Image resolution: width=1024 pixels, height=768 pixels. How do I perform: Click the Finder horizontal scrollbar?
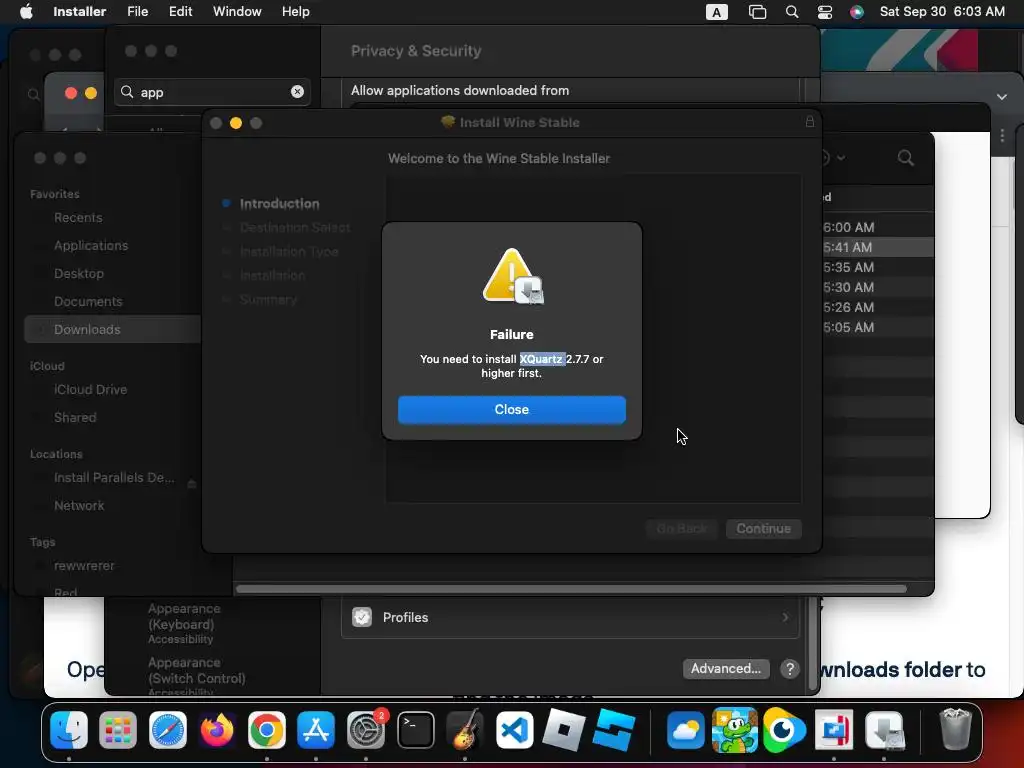571,588
